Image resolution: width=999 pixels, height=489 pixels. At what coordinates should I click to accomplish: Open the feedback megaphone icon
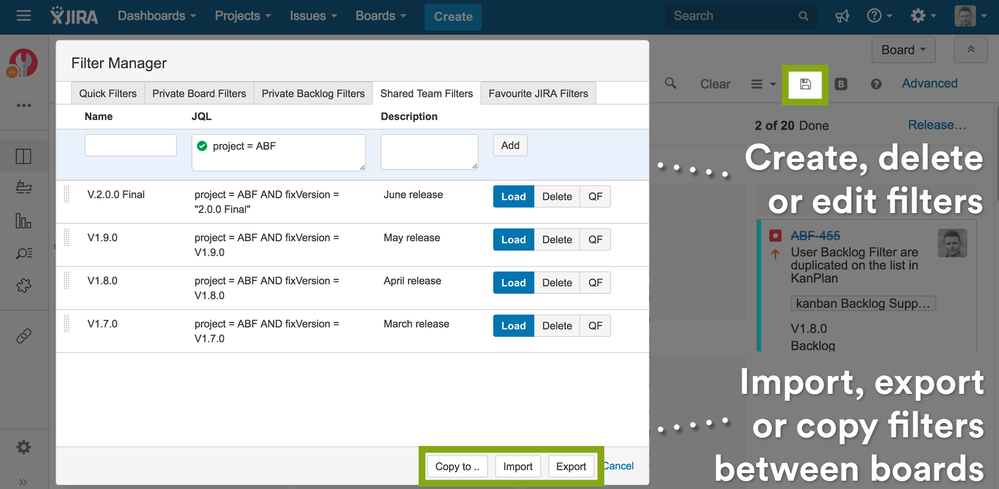[842, 17]
